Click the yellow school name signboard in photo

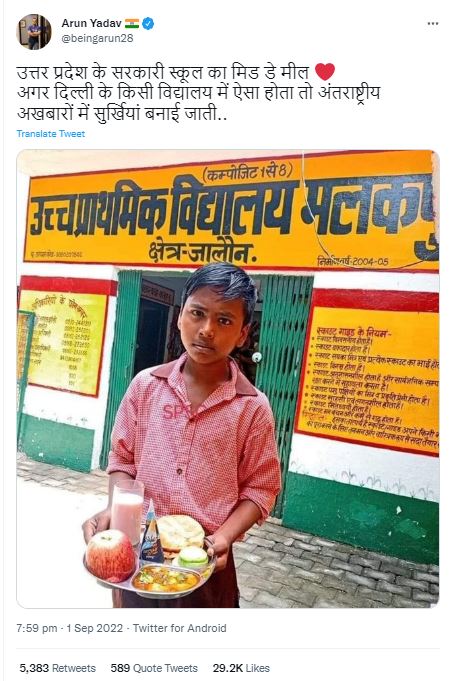click(231, 214)
